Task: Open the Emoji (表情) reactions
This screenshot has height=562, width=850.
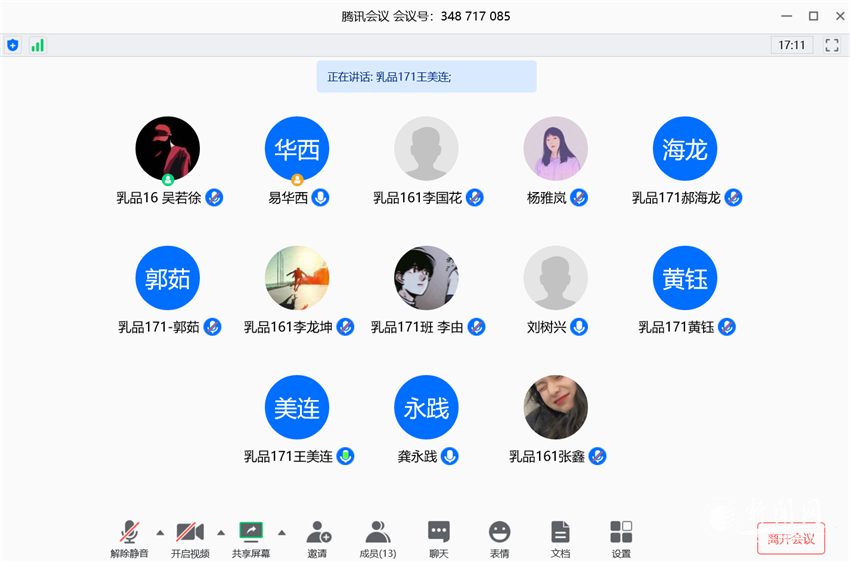Action: (x=499, y=537)
